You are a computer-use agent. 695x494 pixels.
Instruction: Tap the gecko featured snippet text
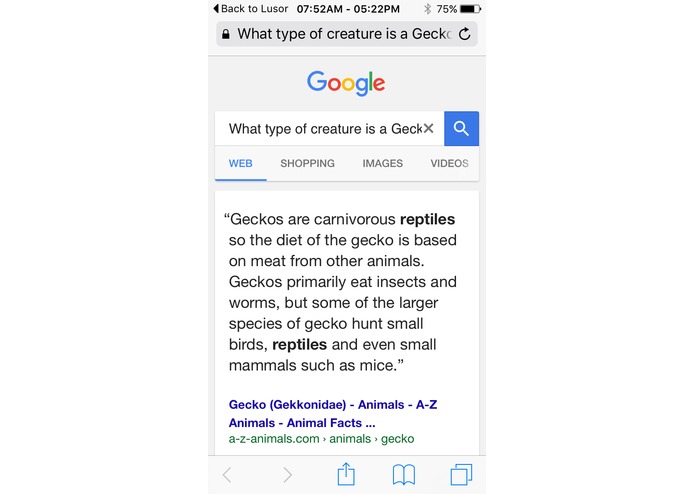[x=340, y=292]
